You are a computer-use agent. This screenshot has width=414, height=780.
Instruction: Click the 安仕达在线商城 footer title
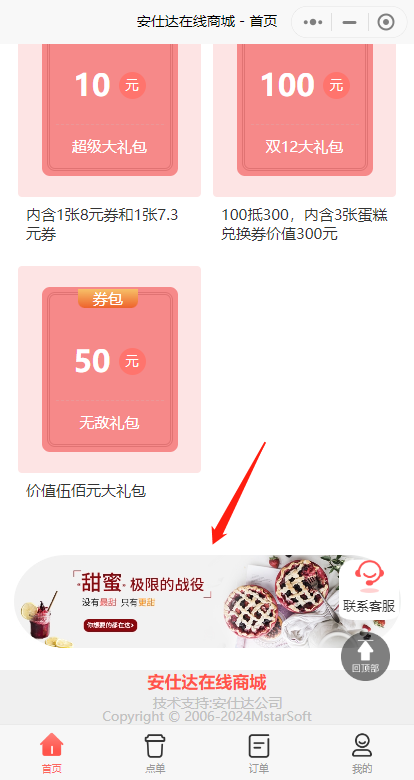(207, 682)
